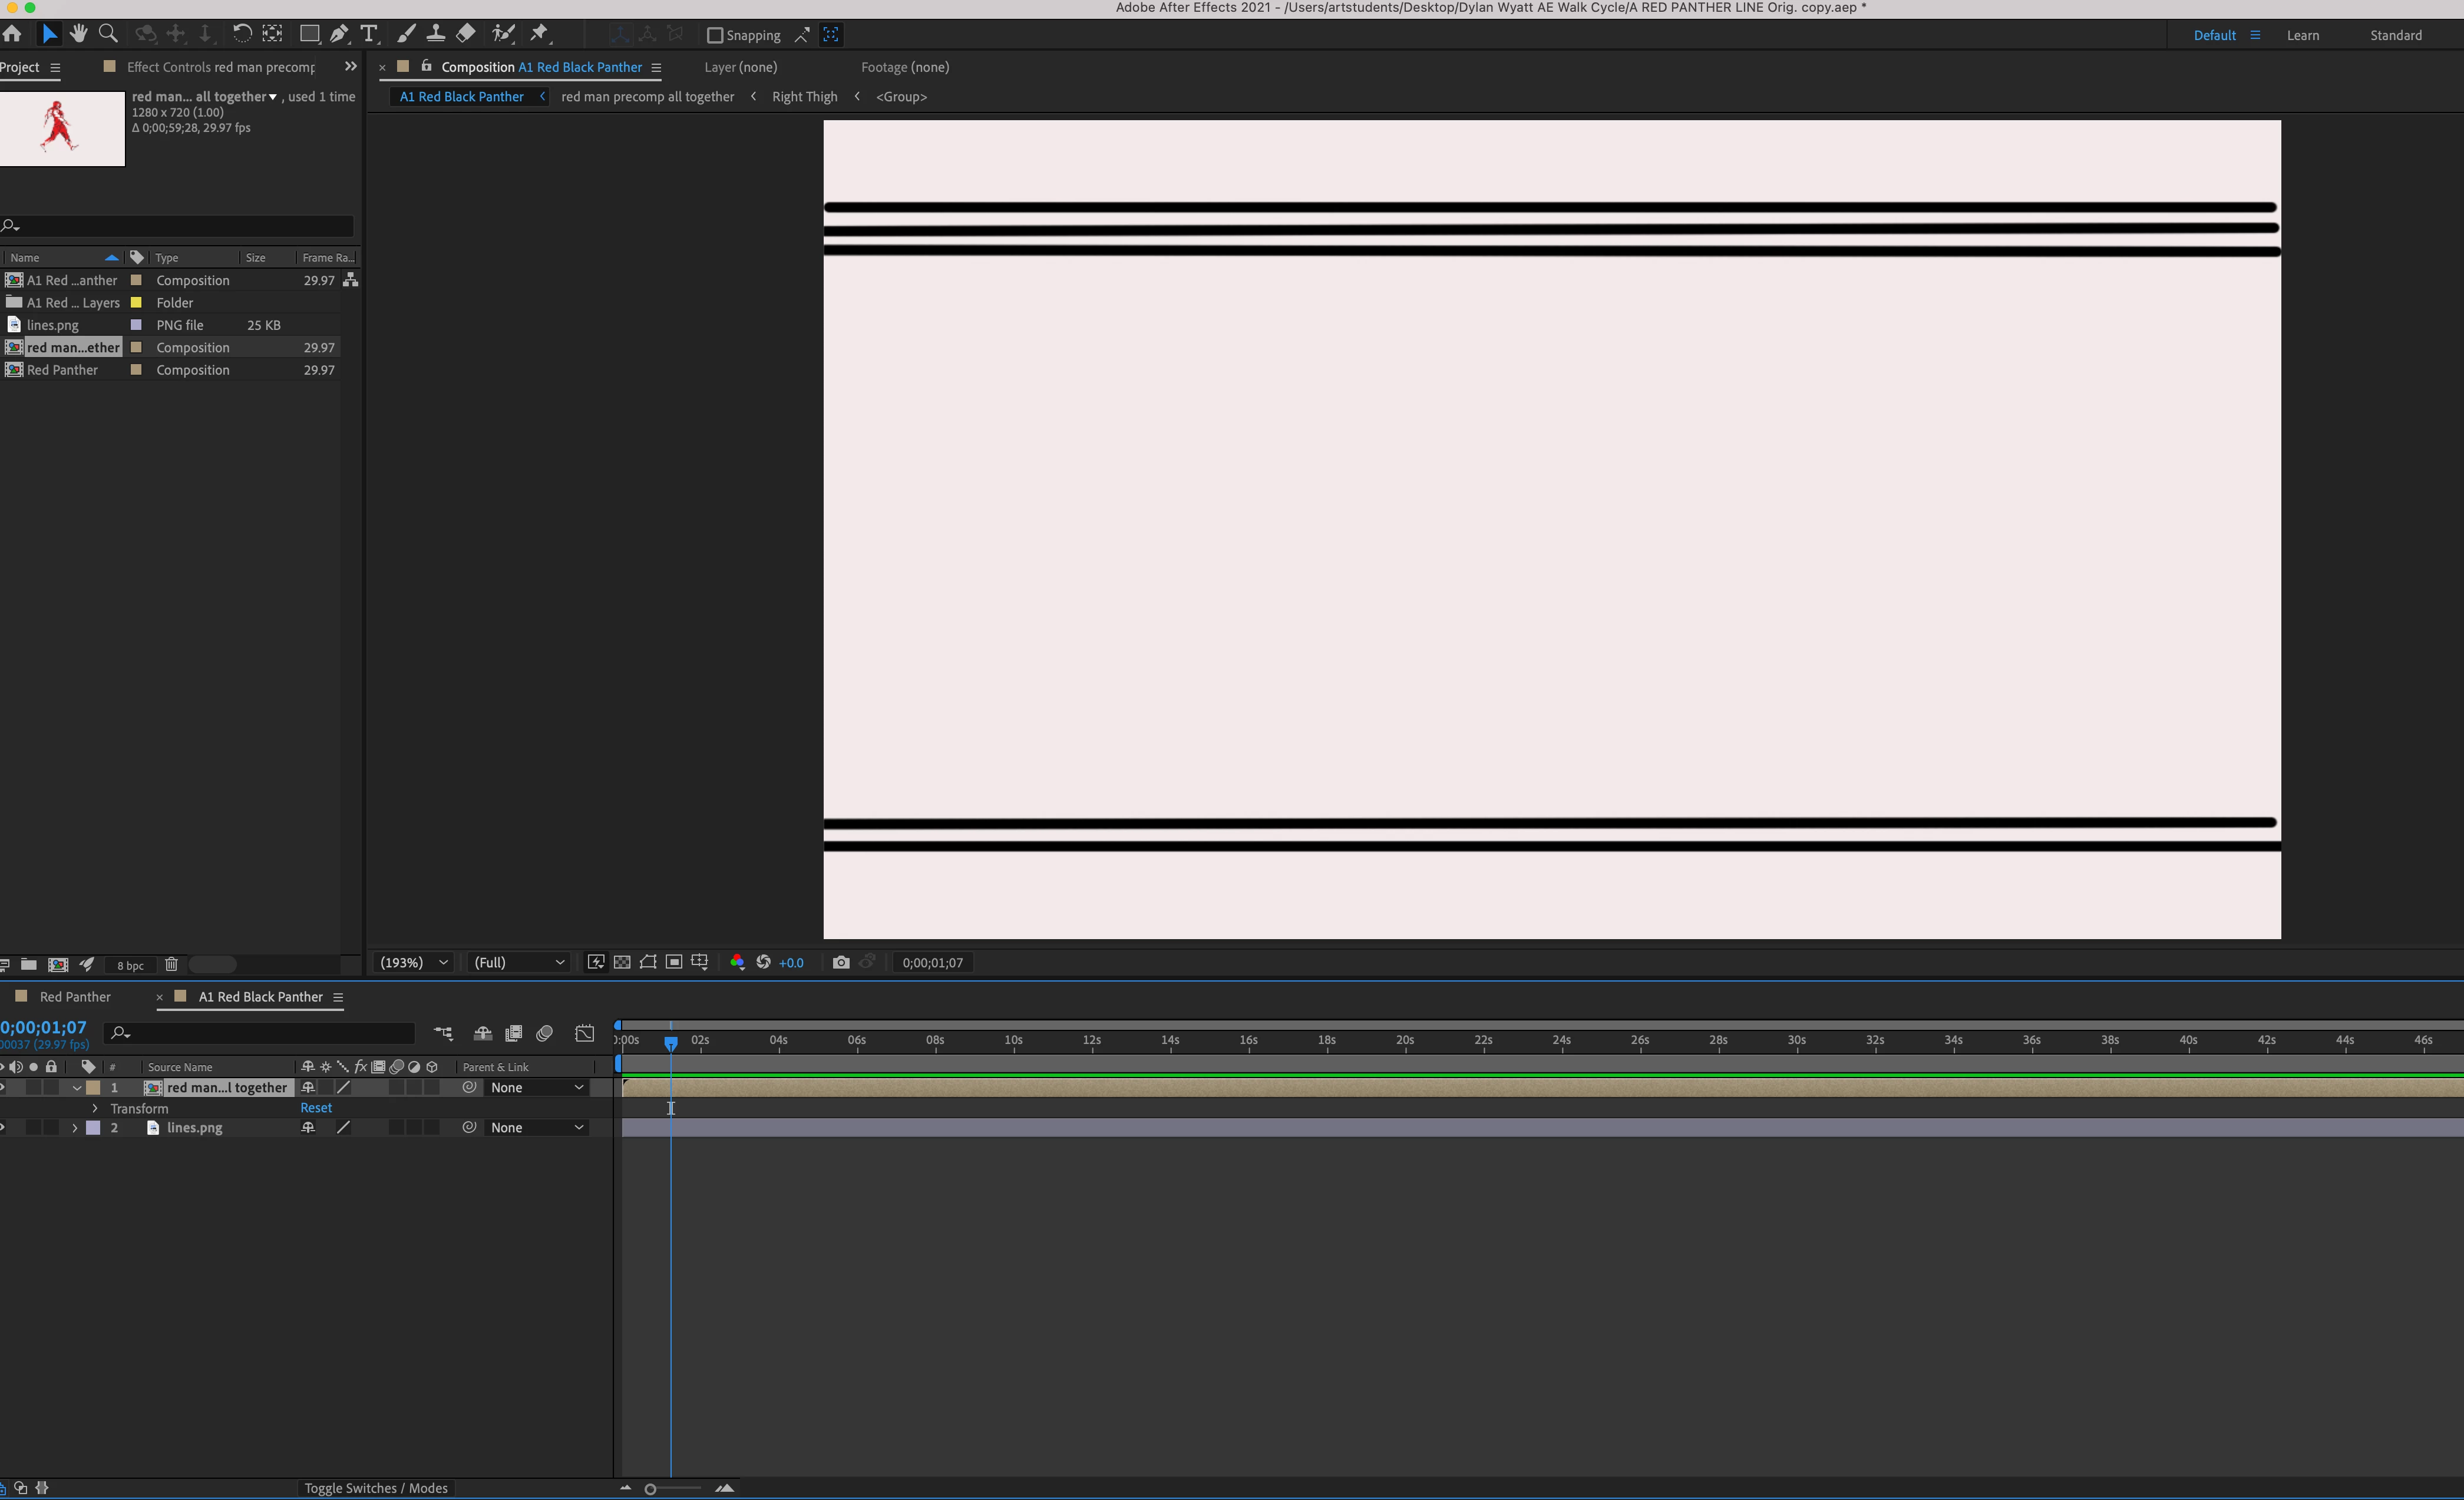Select Red Panther composition in Project panel
2464x1500 pixels.
[x=62, y=370]
